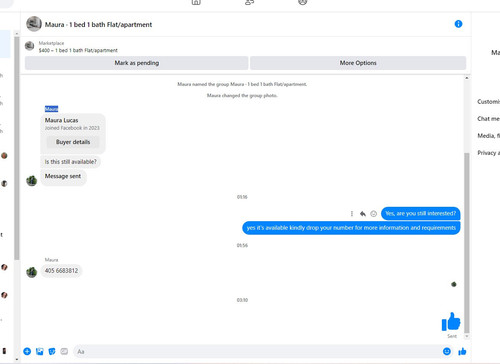Choose a sticker from composer toolbar
The height and width of the screenshot is (364, 500).
tap(52, 351)
